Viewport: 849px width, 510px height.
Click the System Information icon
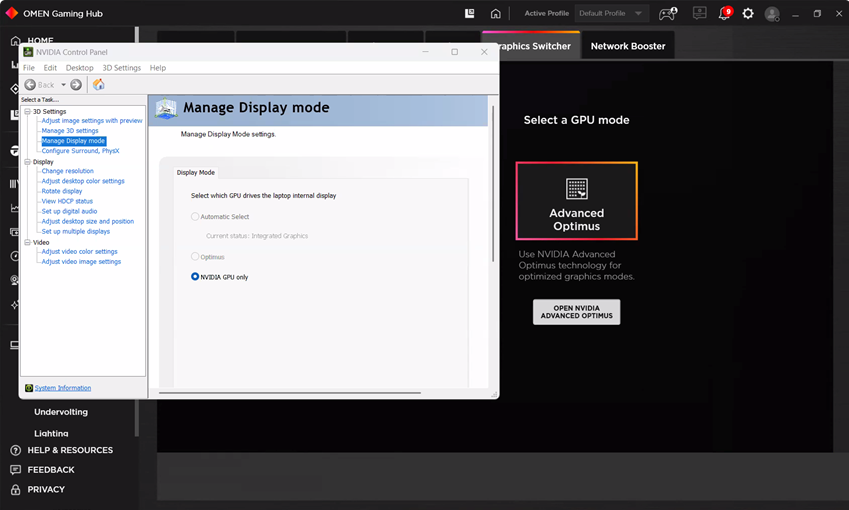(x=29, y=388)
